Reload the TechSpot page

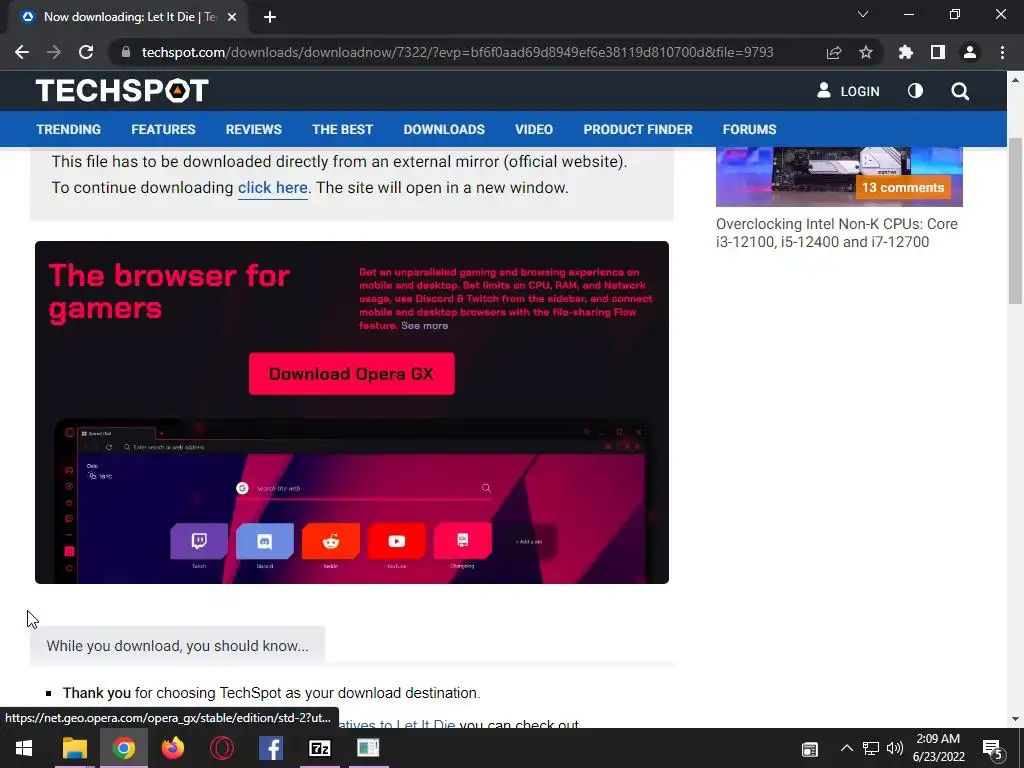coord(86,52)
